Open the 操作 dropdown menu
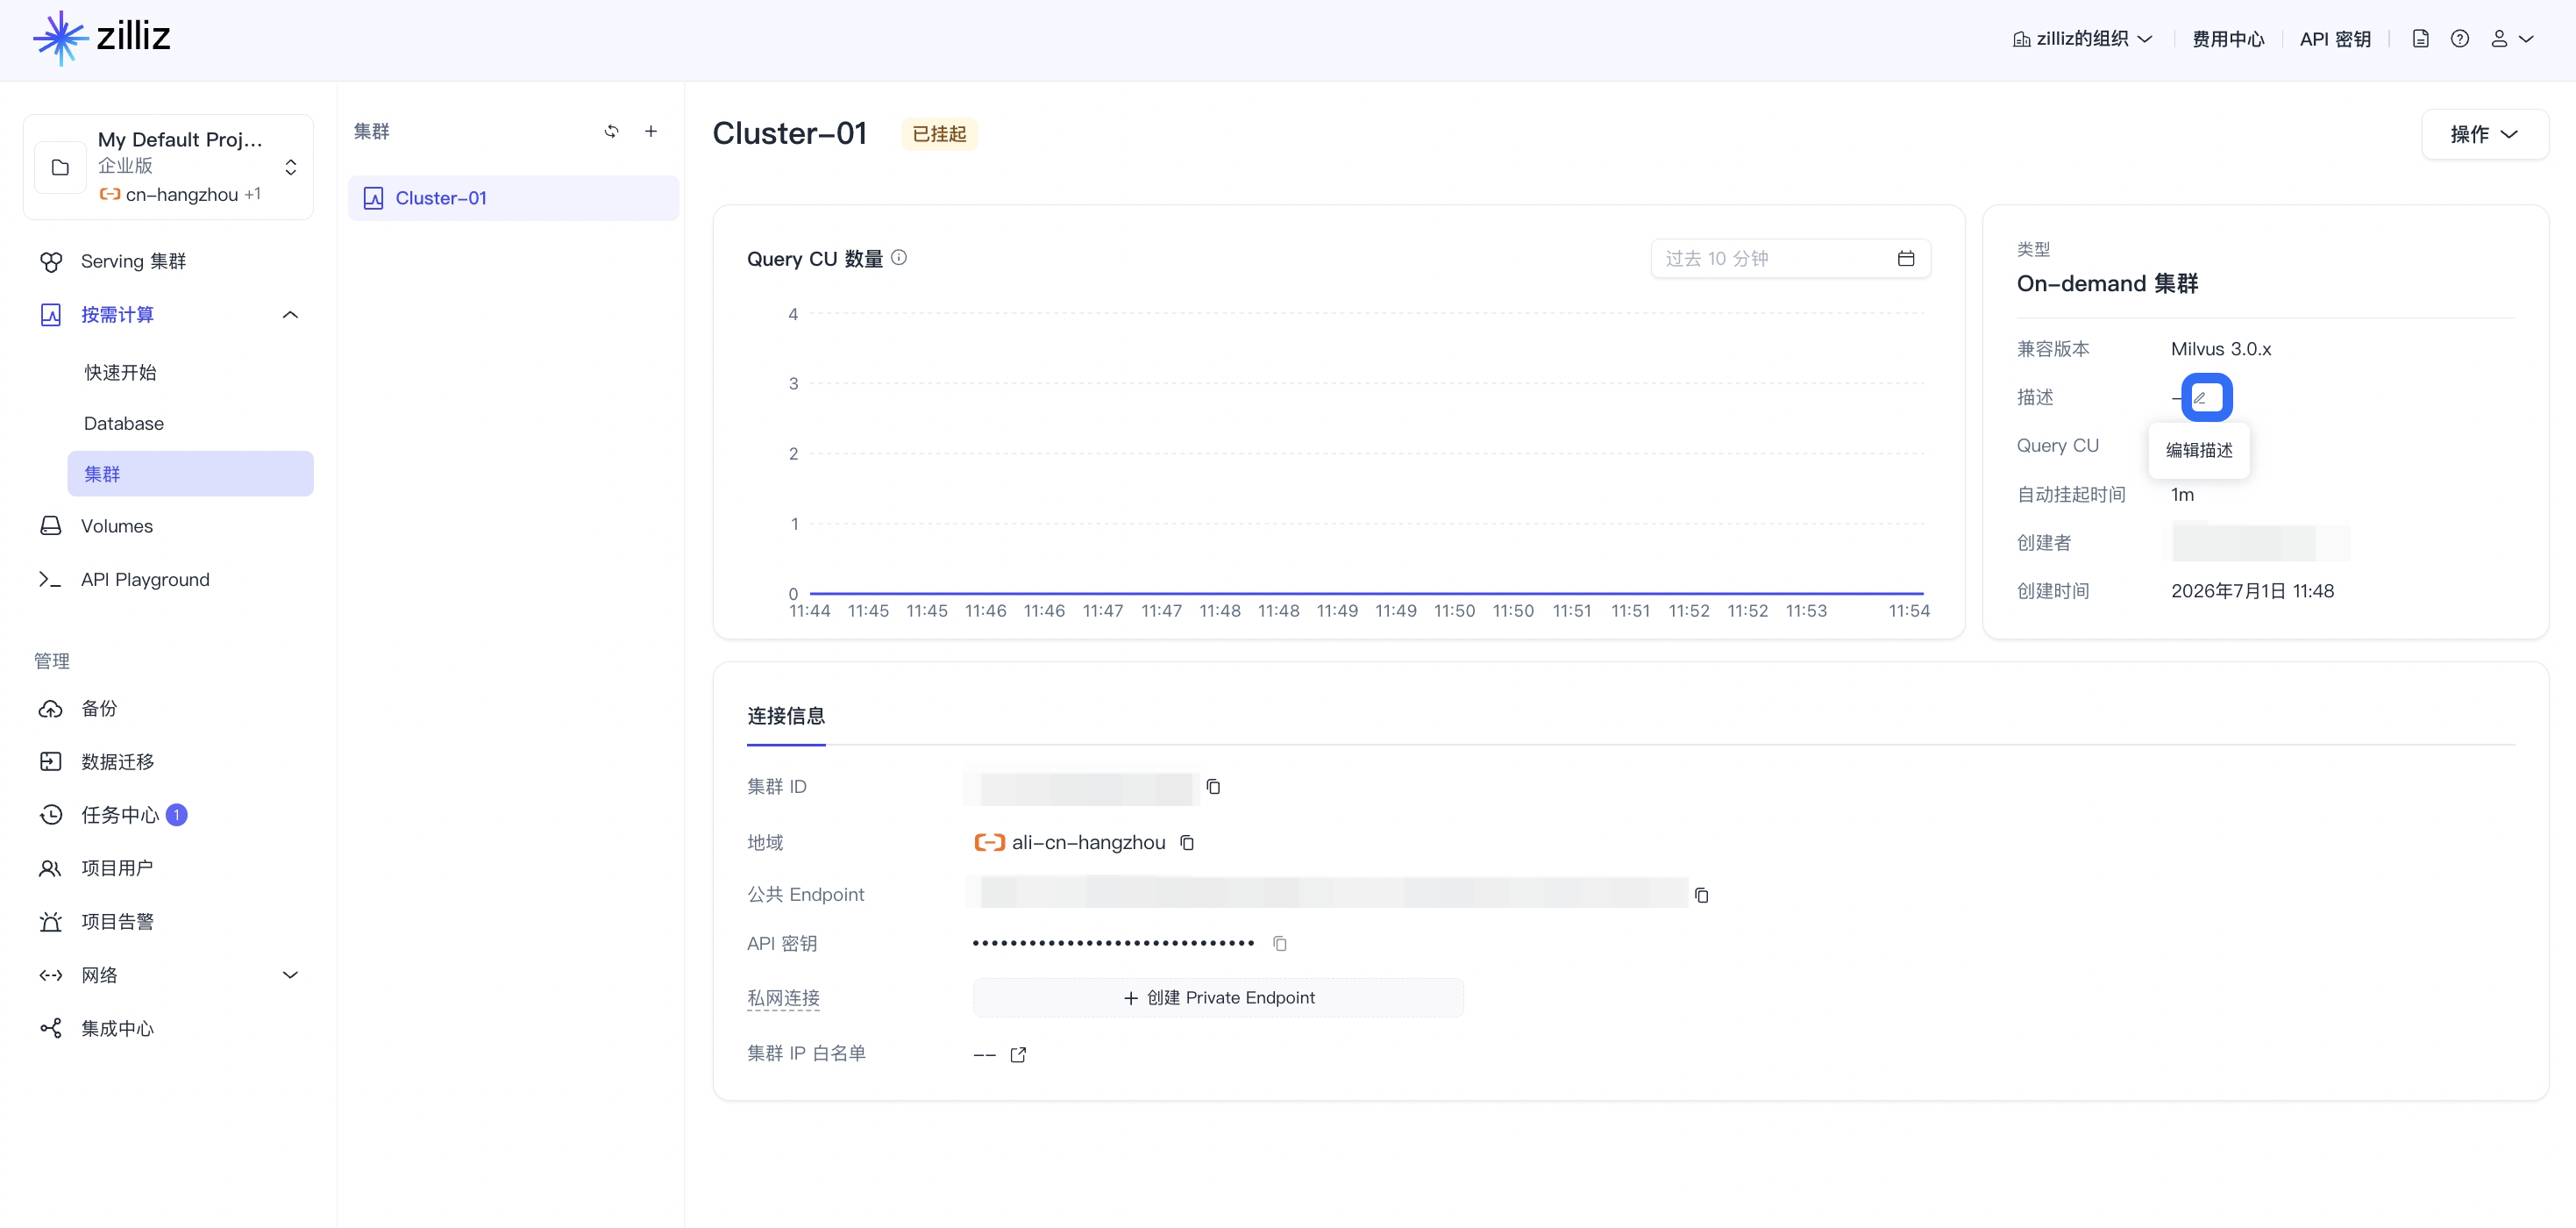2576x1228 pixels. 2484,134
